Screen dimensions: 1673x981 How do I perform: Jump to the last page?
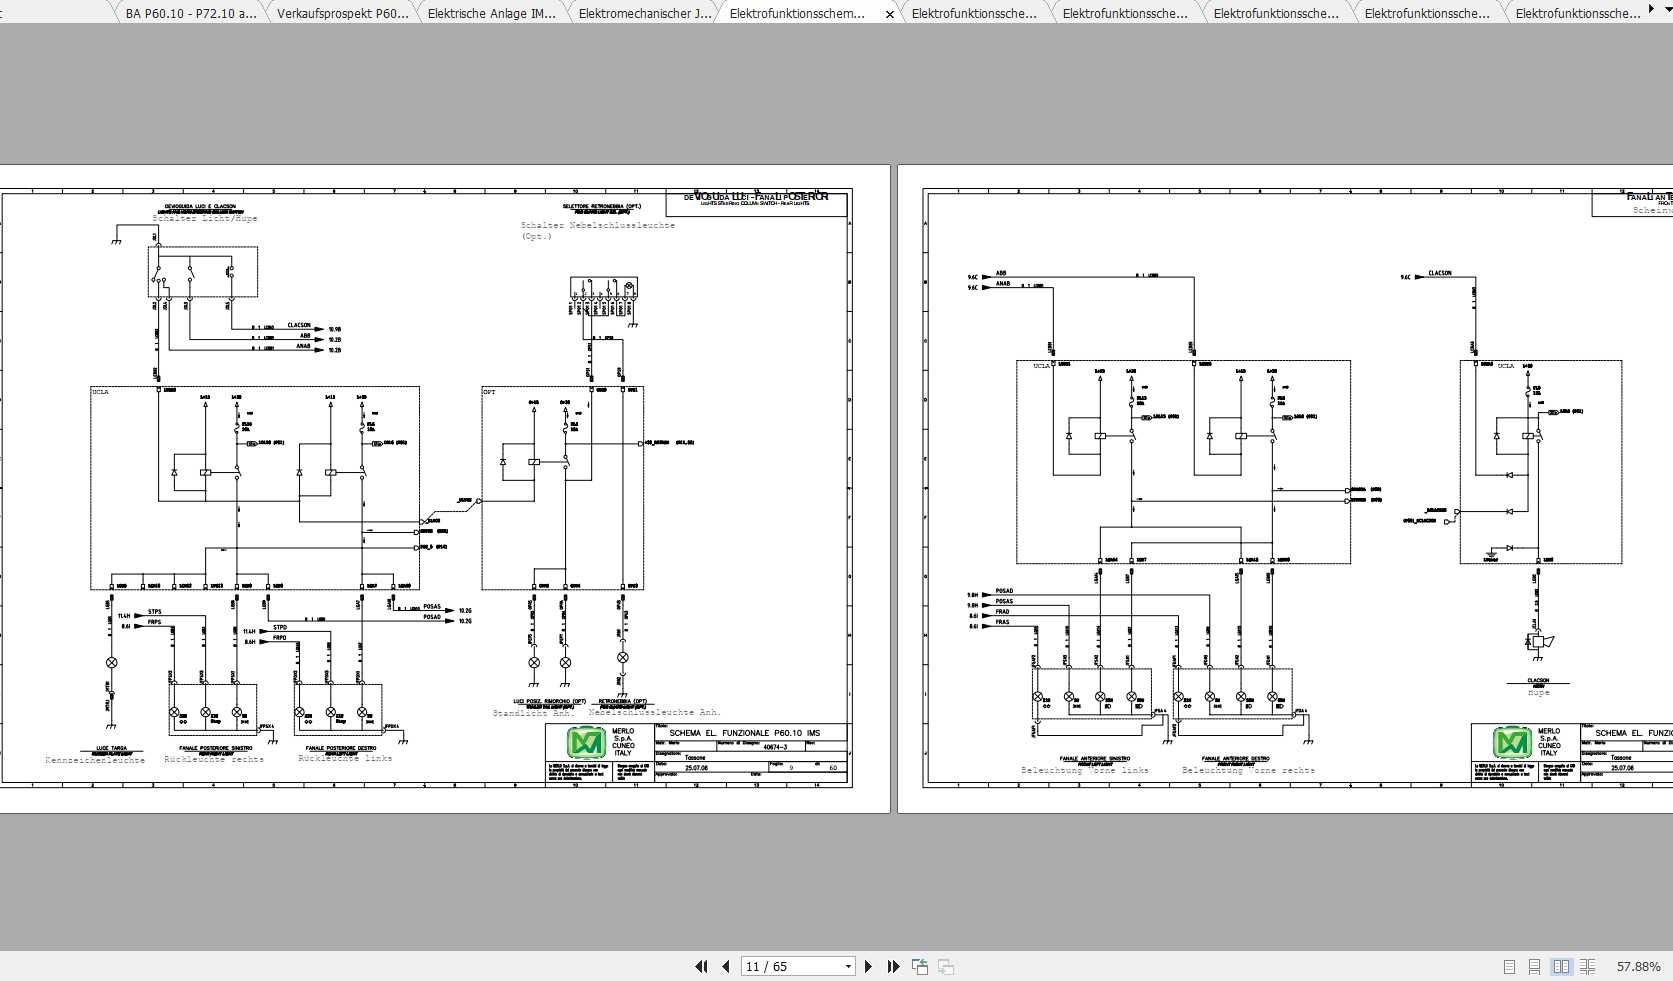[893, 967]
